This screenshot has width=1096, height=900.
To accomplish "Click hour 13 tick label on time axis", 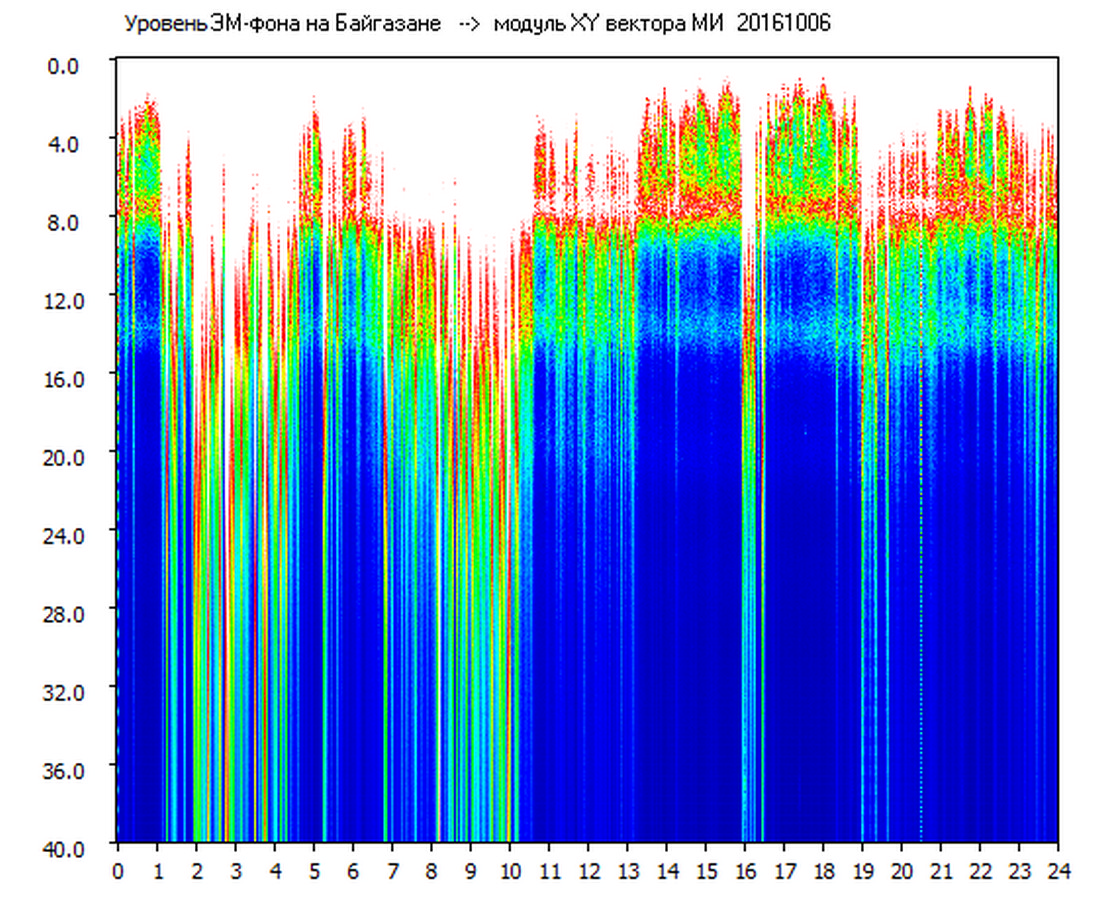I will click(628, 870).
